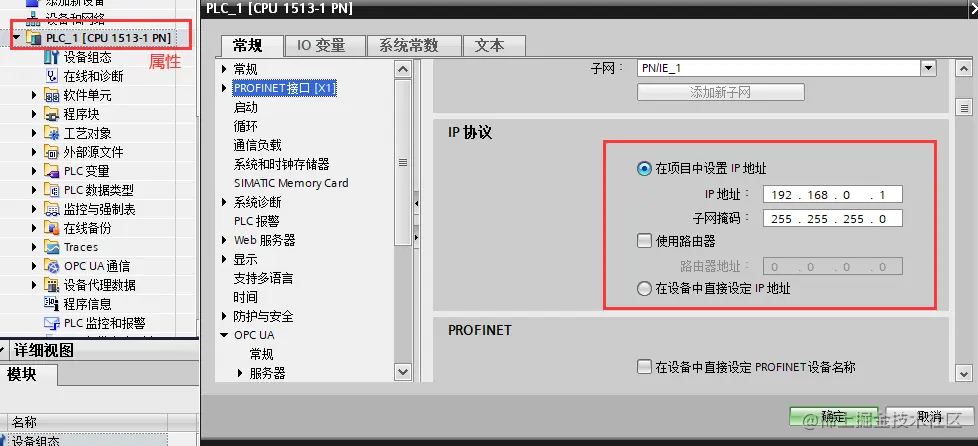
Task: Click scroll-up arrow of properties pane scrollbar
Action: [964, 69]
